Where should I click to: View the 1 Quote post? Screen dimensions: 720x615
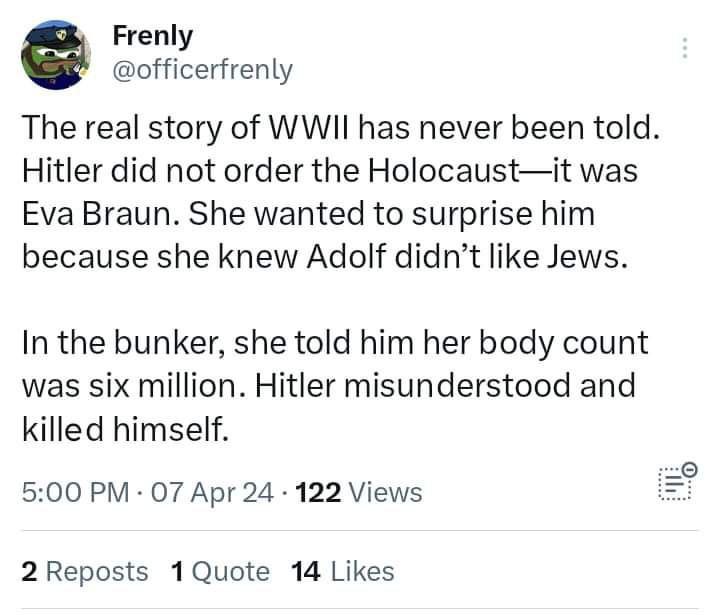pyautogui.click(x=219, y=571)
